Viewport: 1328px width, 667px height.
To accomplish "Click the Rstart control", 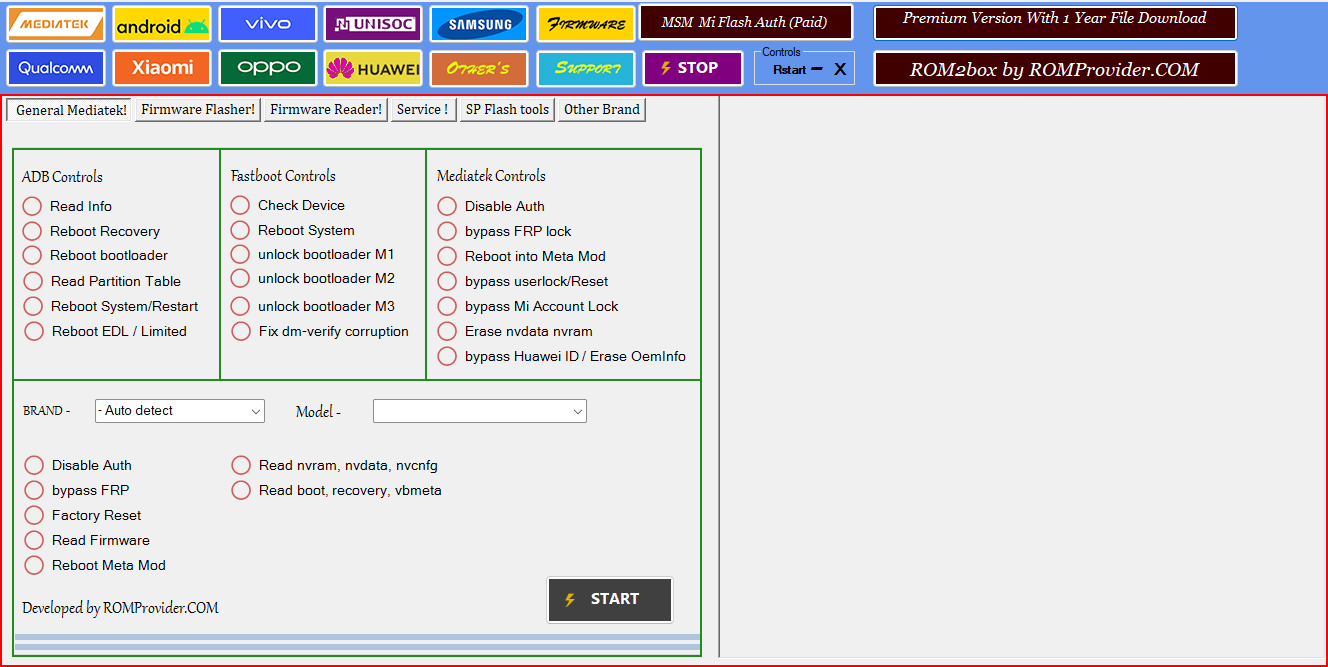I will click(x=790, y=70).
